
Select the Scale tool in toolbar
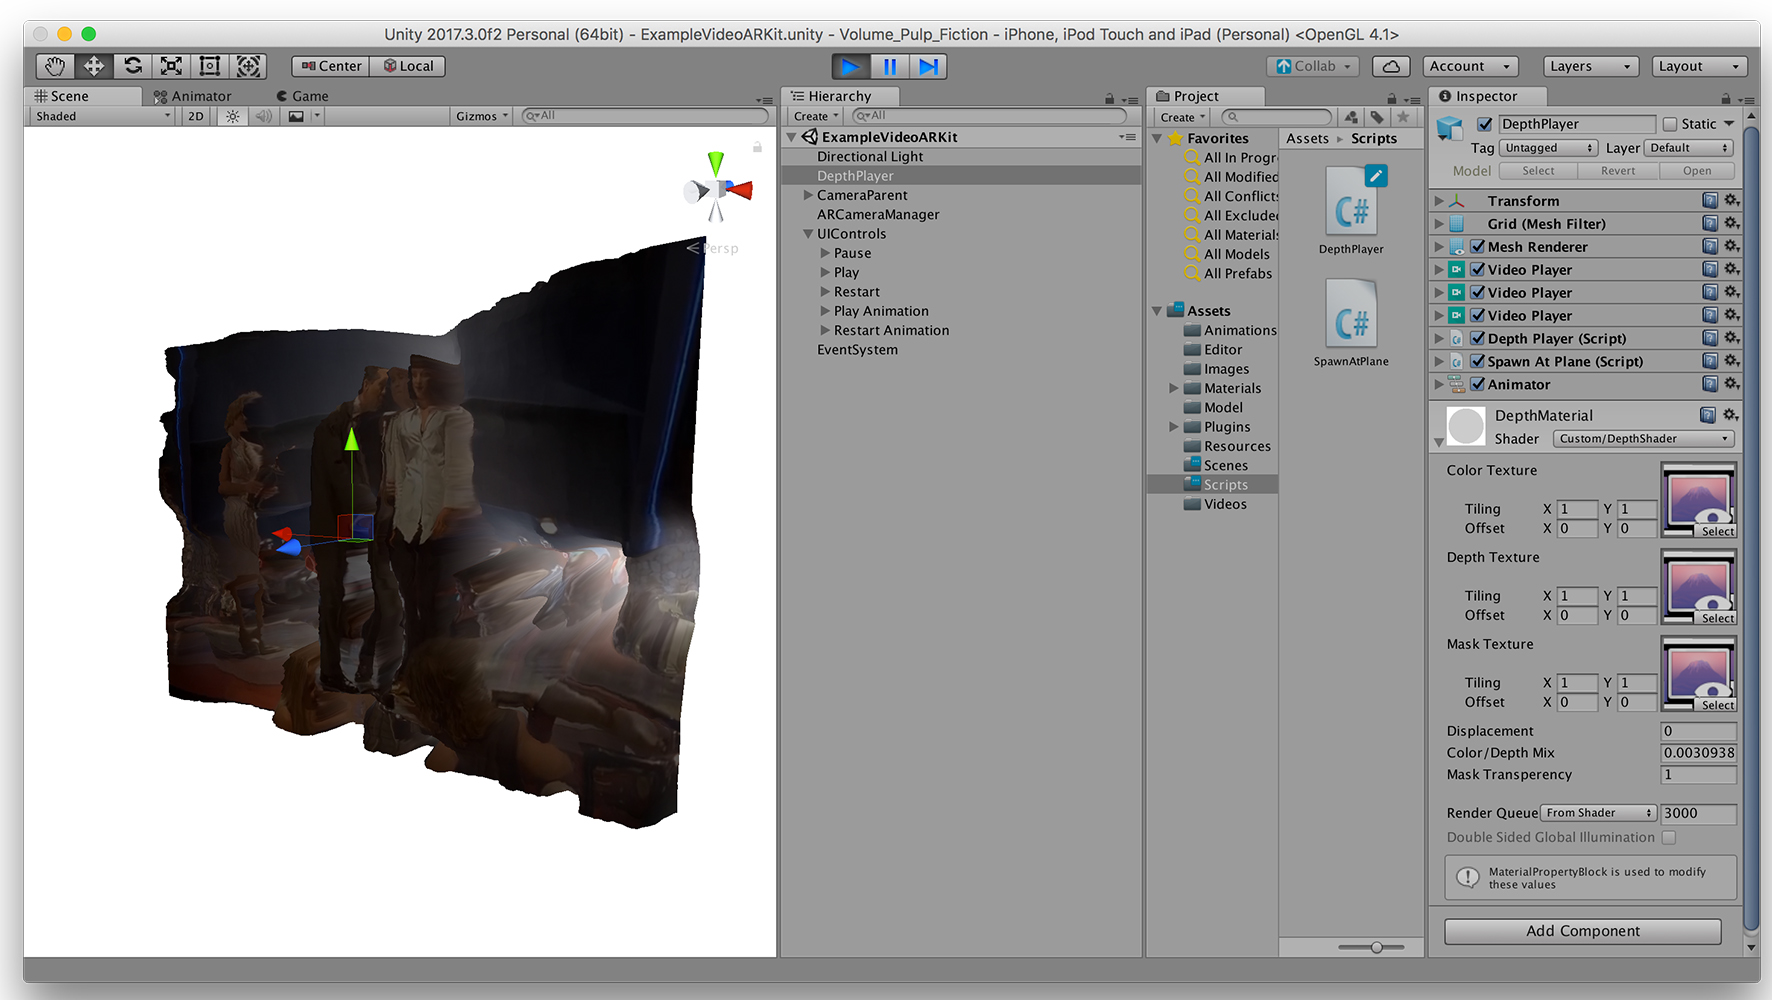click(172, 66)
